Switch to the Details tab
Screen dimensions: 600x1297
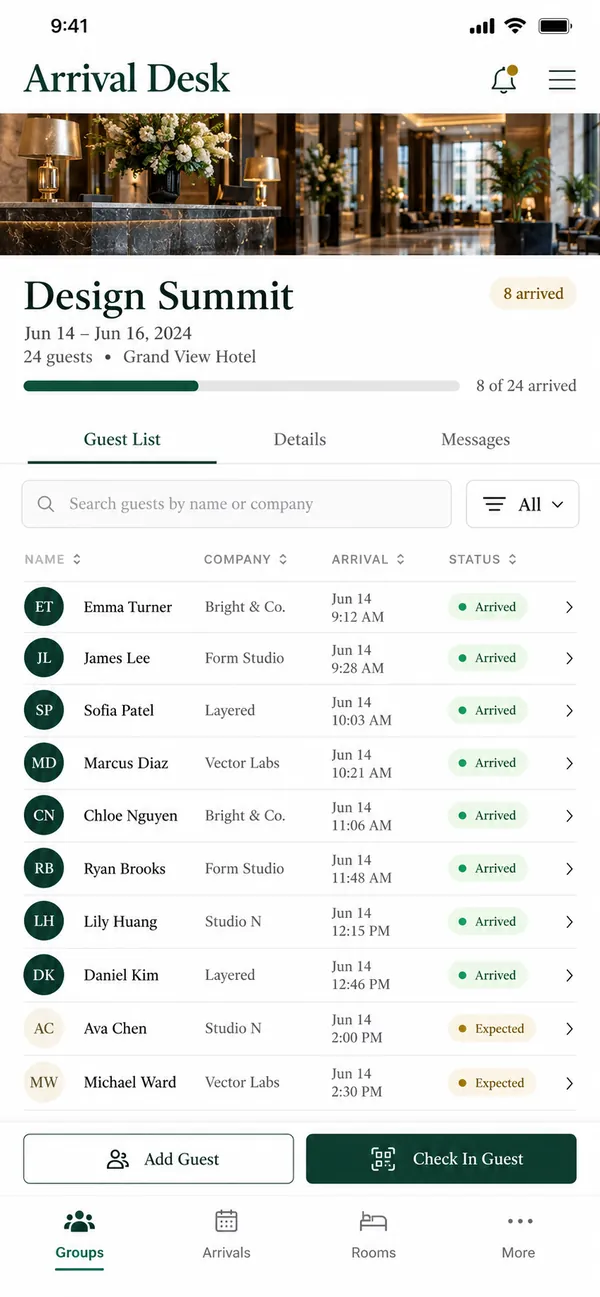click(300, 439)
